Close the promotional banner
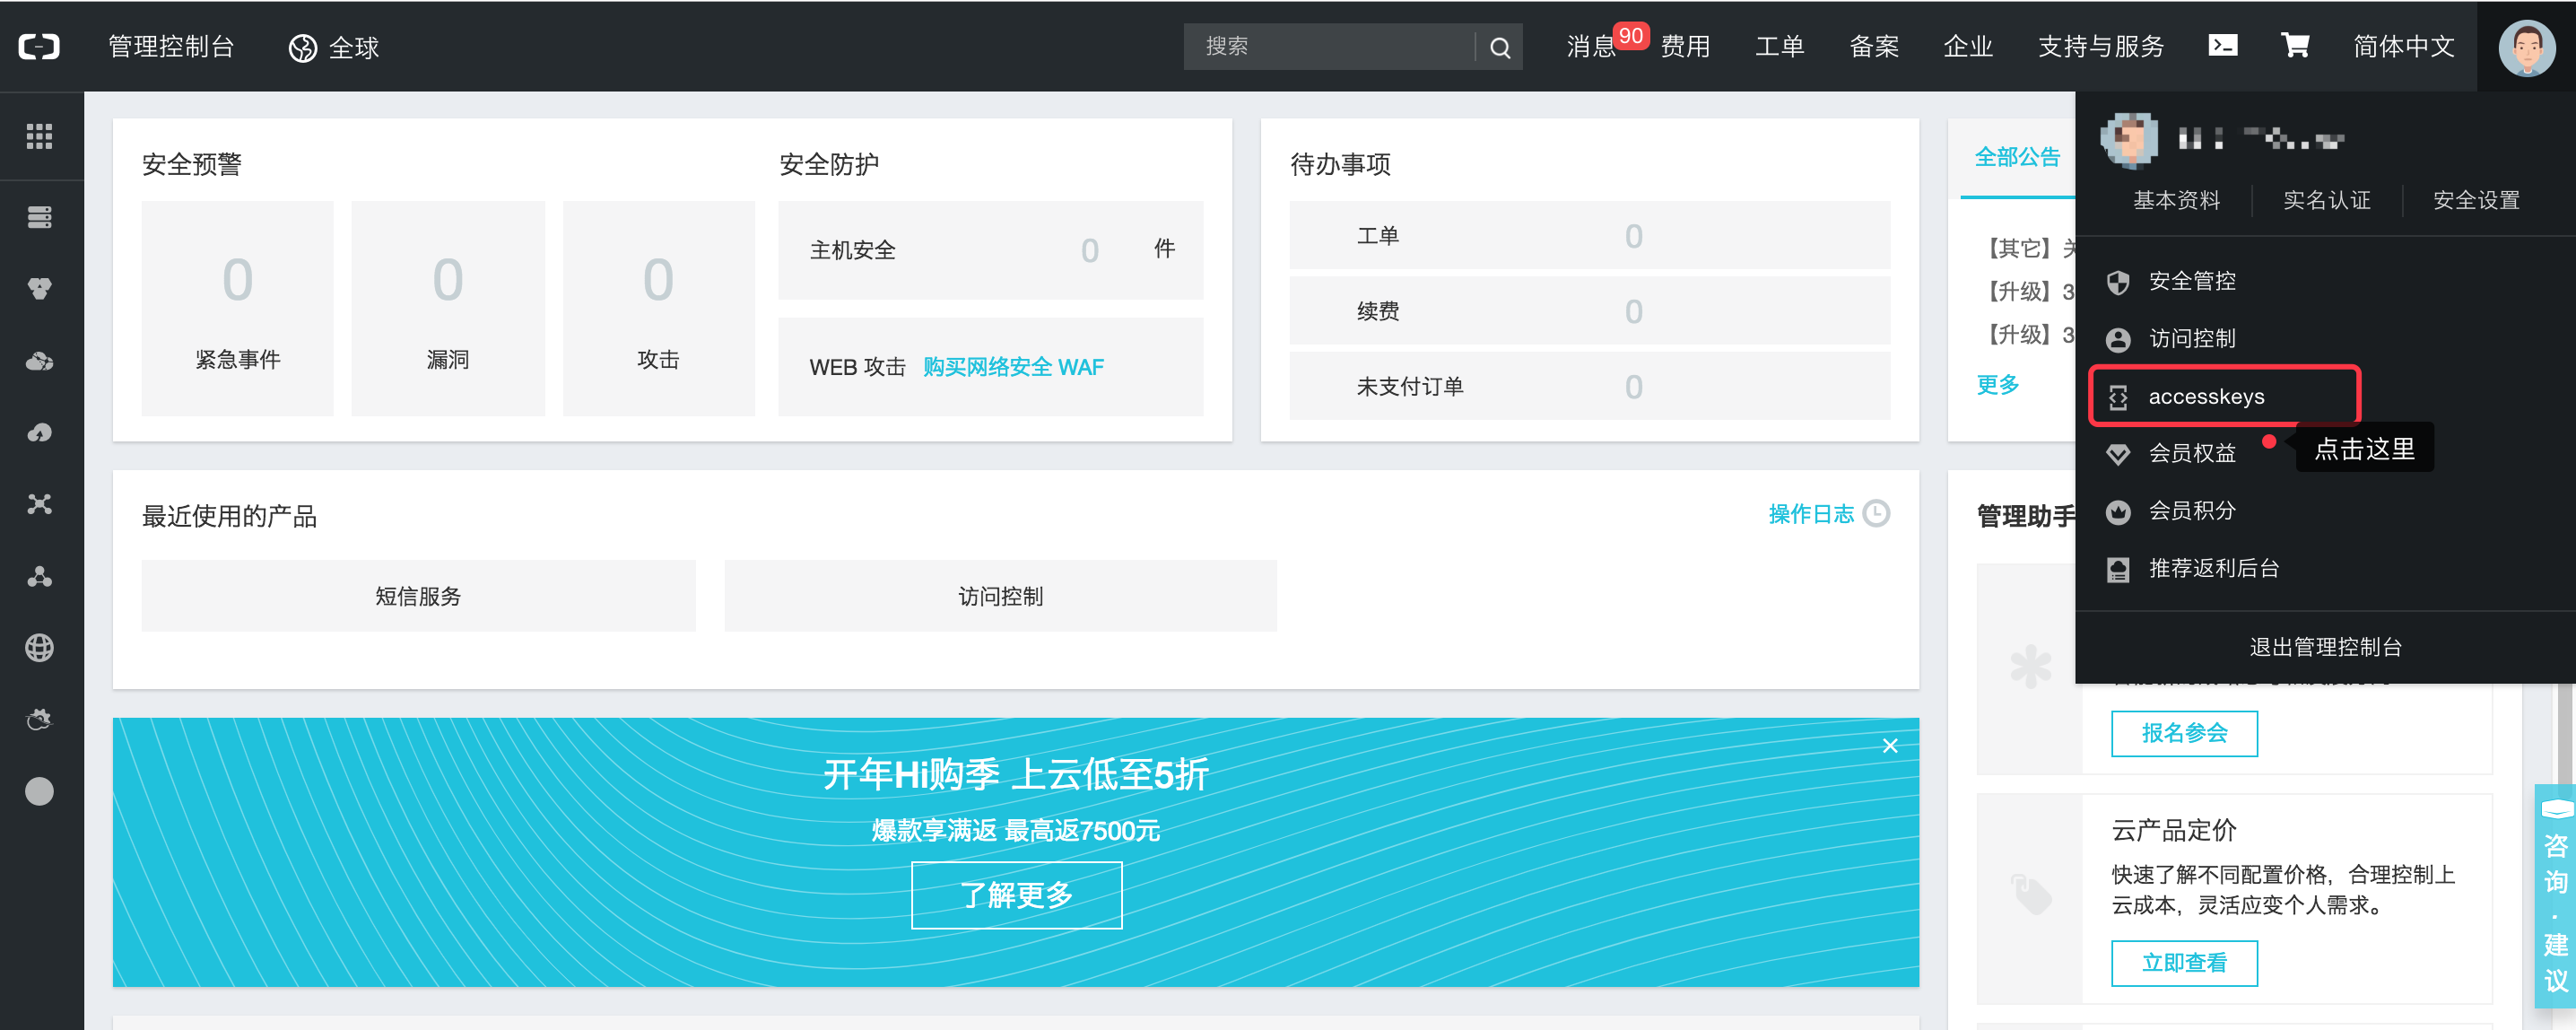This screenshot has width=2576, height=1030. 1889,745
